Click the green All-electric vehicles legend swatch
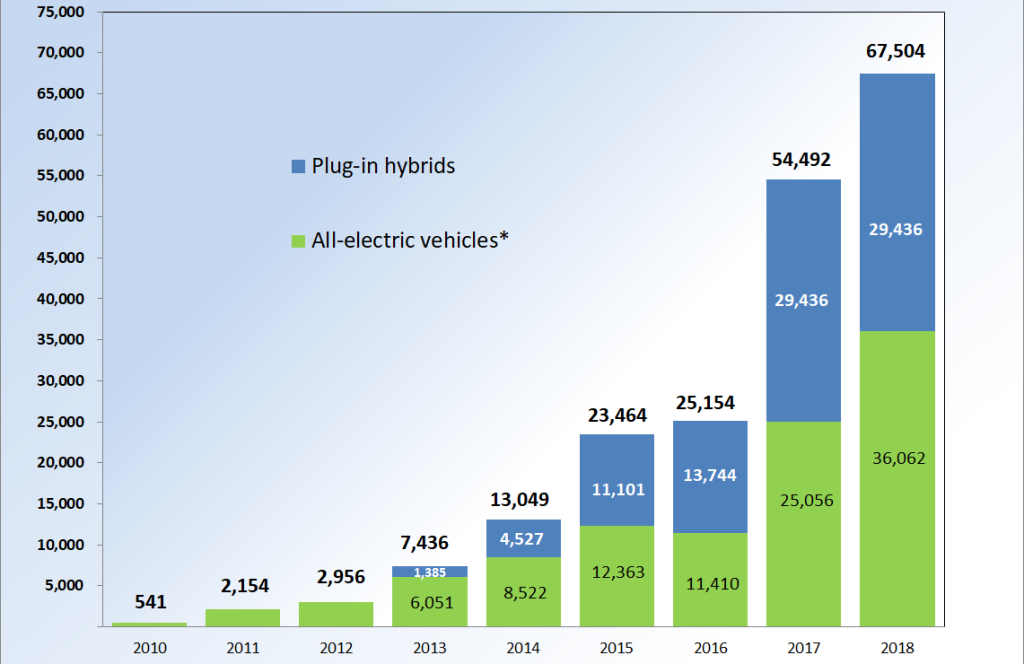Viewport: 1024px width, 664px height. [297, 240]
